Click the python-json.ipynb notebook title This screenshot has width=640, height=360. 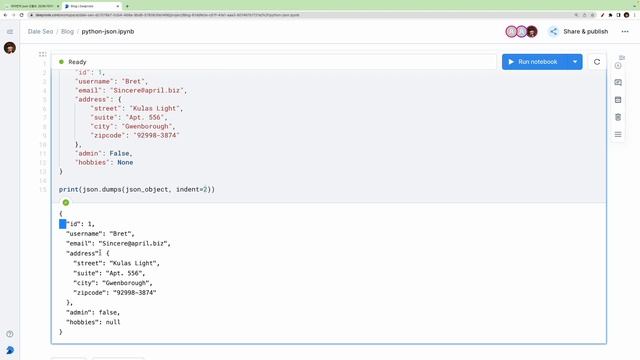click(108, 31)
